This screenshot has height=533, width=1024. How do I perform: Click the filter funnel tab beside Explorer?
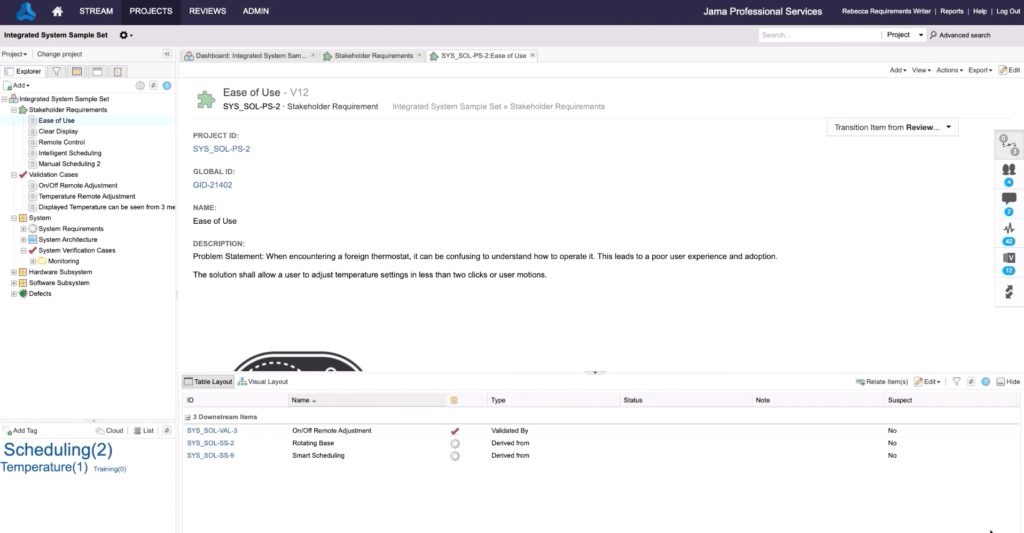pyautogui.click(x=57, y=71)
